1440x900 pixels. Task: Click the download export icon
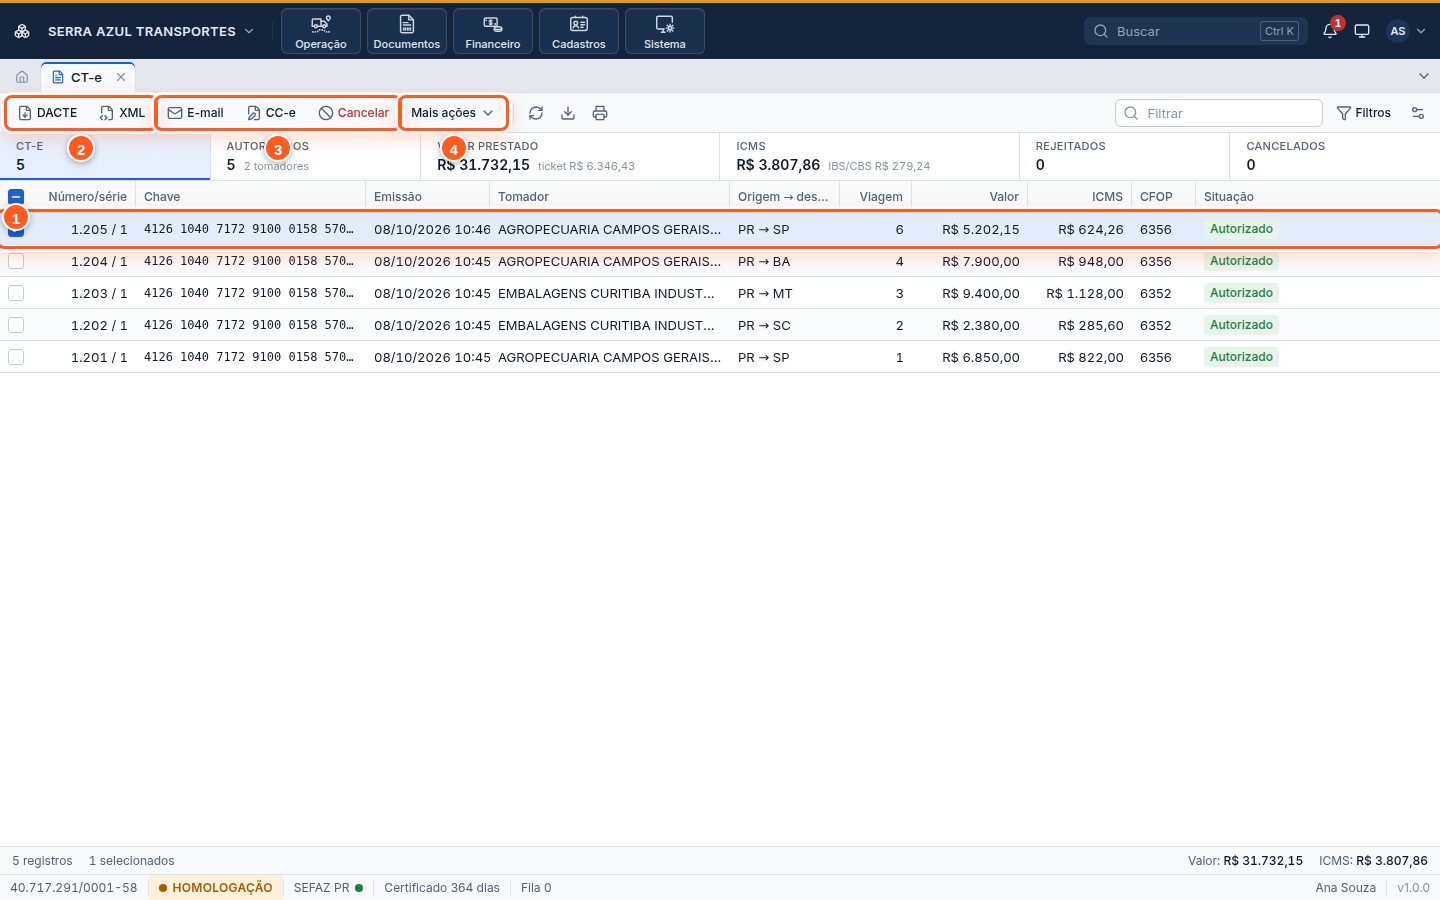click(x=568, y=113)
